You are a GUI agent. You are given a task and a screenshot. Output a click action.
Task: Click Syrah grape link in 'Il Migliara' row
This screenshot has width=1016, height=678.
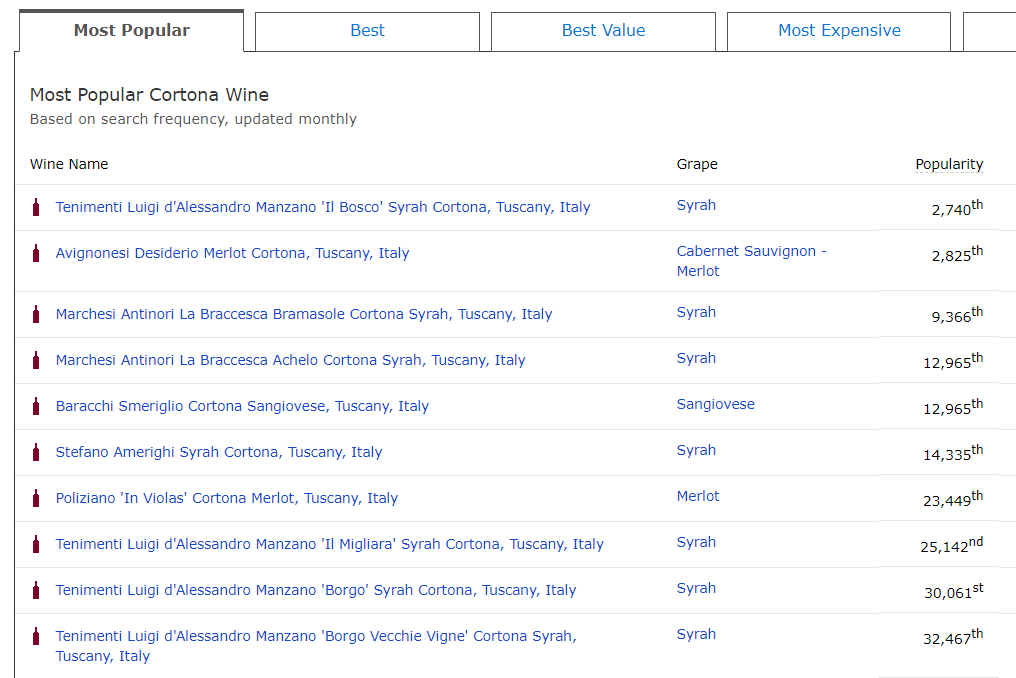(x=696, y=543)
